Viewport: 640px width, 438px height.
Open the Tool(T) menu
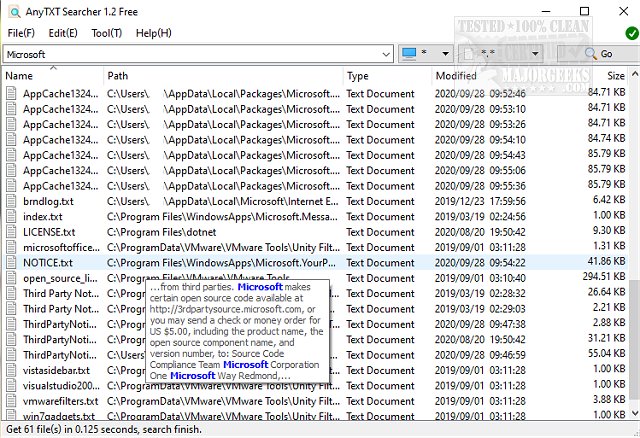107,33
